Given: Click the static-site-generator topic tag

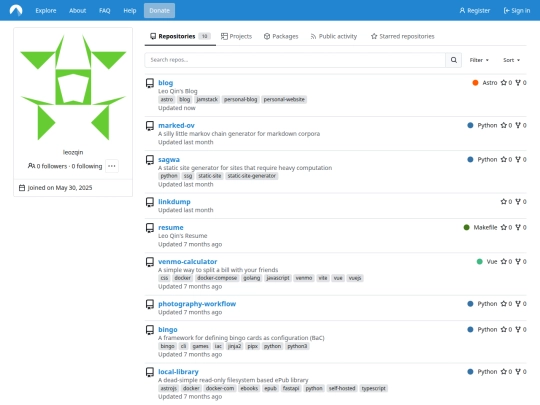Looking at the screenshot, I should pyautogui.click(x=252, y=176).
